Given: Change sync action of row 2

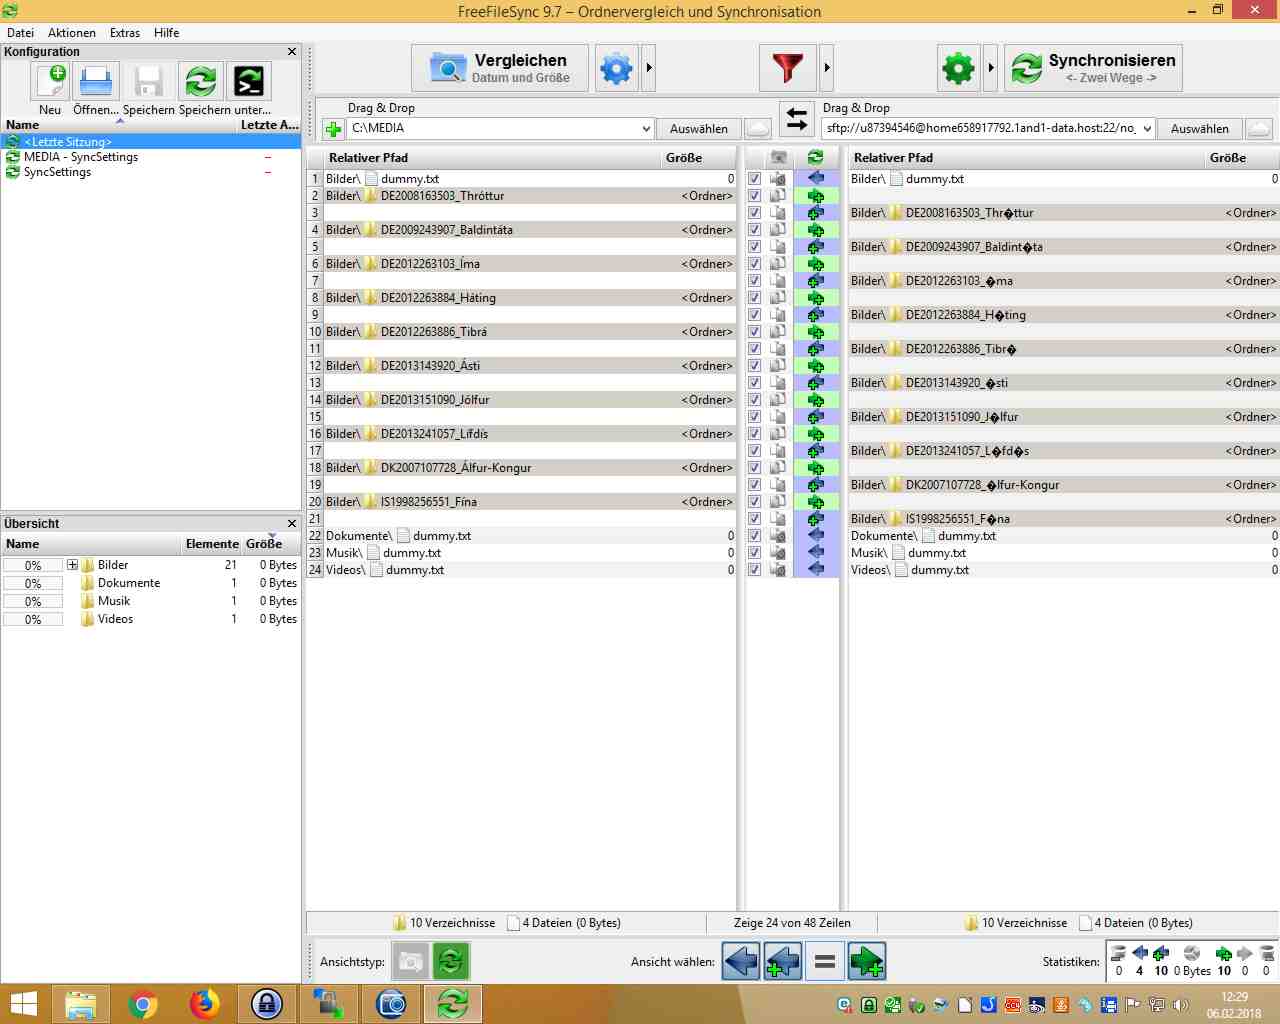Looking at the screenshot, I should pos(816,196).
